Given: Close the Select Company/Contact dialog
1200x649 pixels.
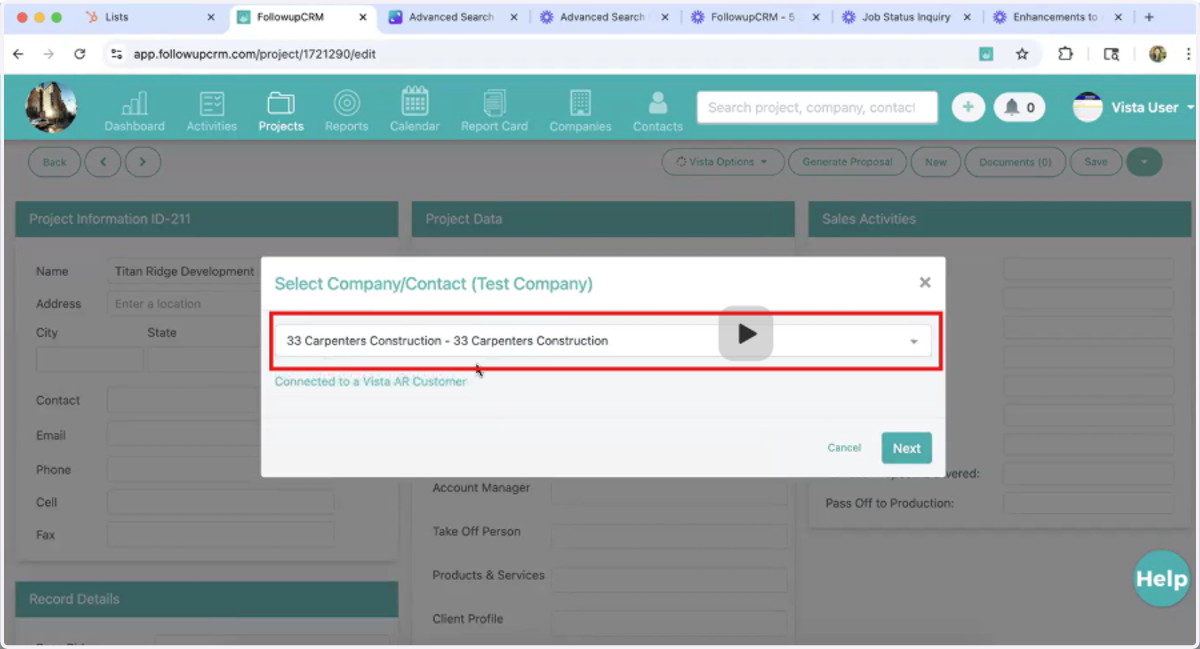Looking at the screenshot, I should click(925, 283).
